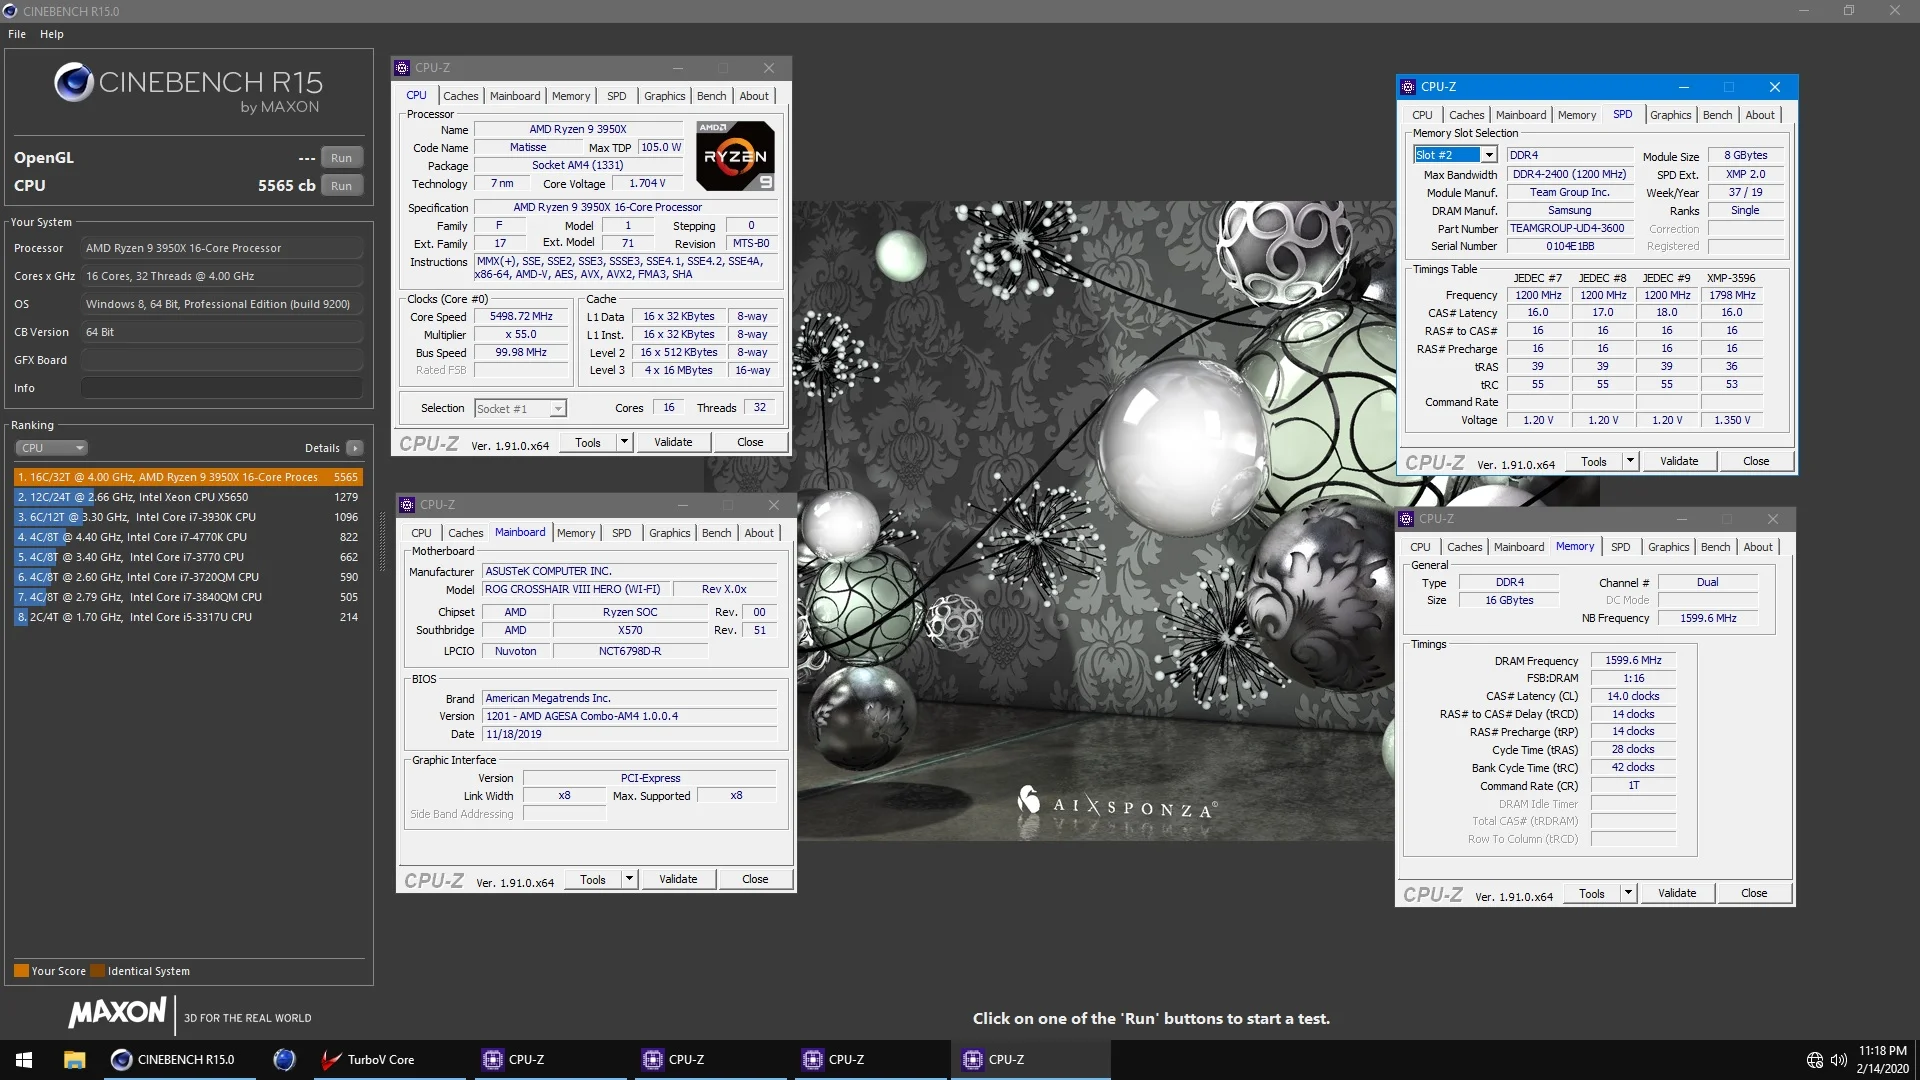Open the Tools arrow in Mainboard window

[x=629, y=879]
